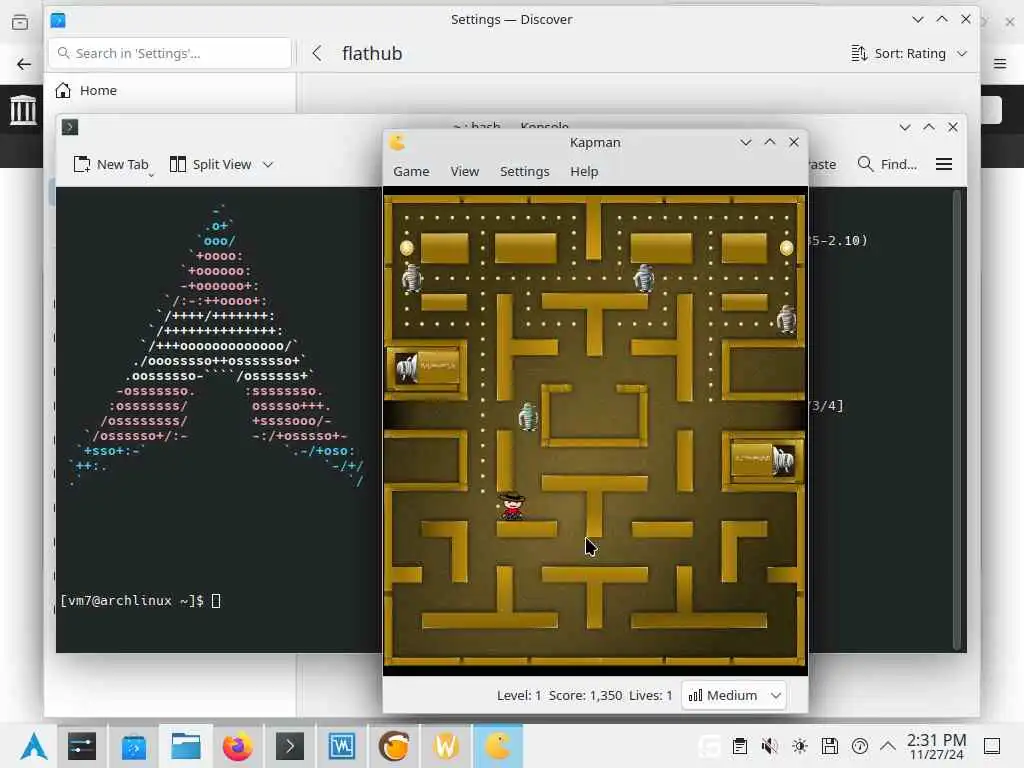Click the Kapman window title bar
This screenshot has width=1024, height=768.
[595, 142]
